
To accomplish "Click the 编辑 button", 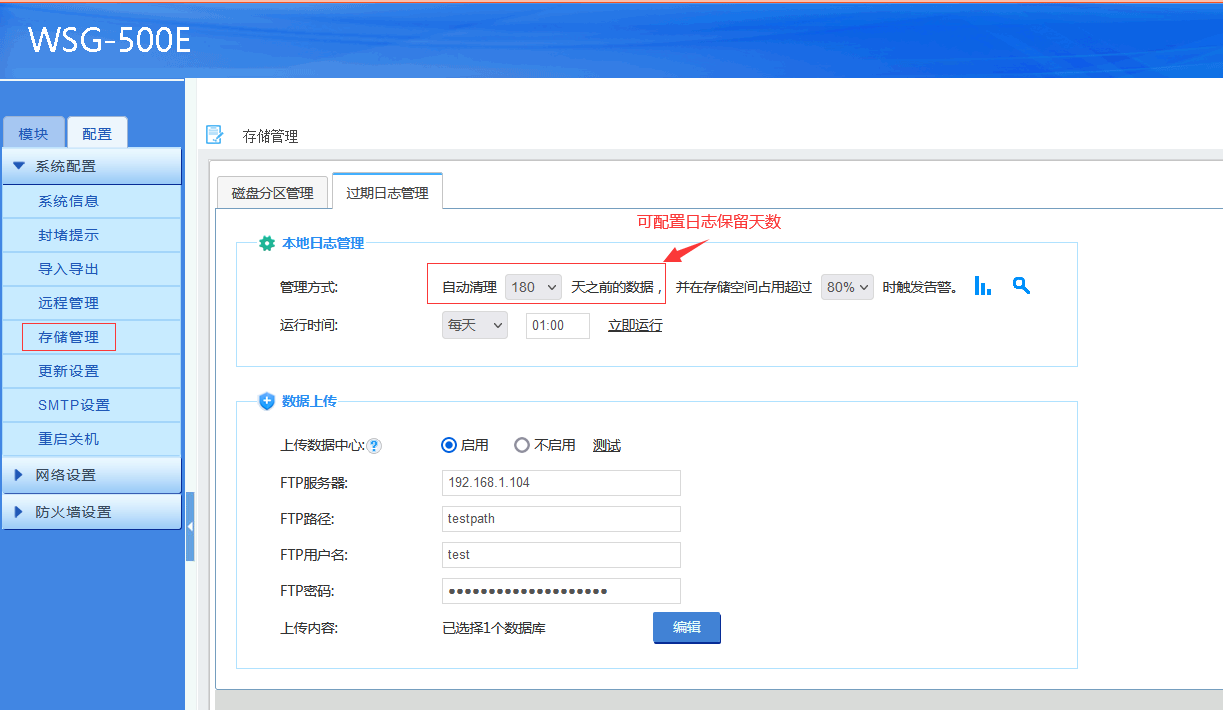I will [x=686, y=627].
